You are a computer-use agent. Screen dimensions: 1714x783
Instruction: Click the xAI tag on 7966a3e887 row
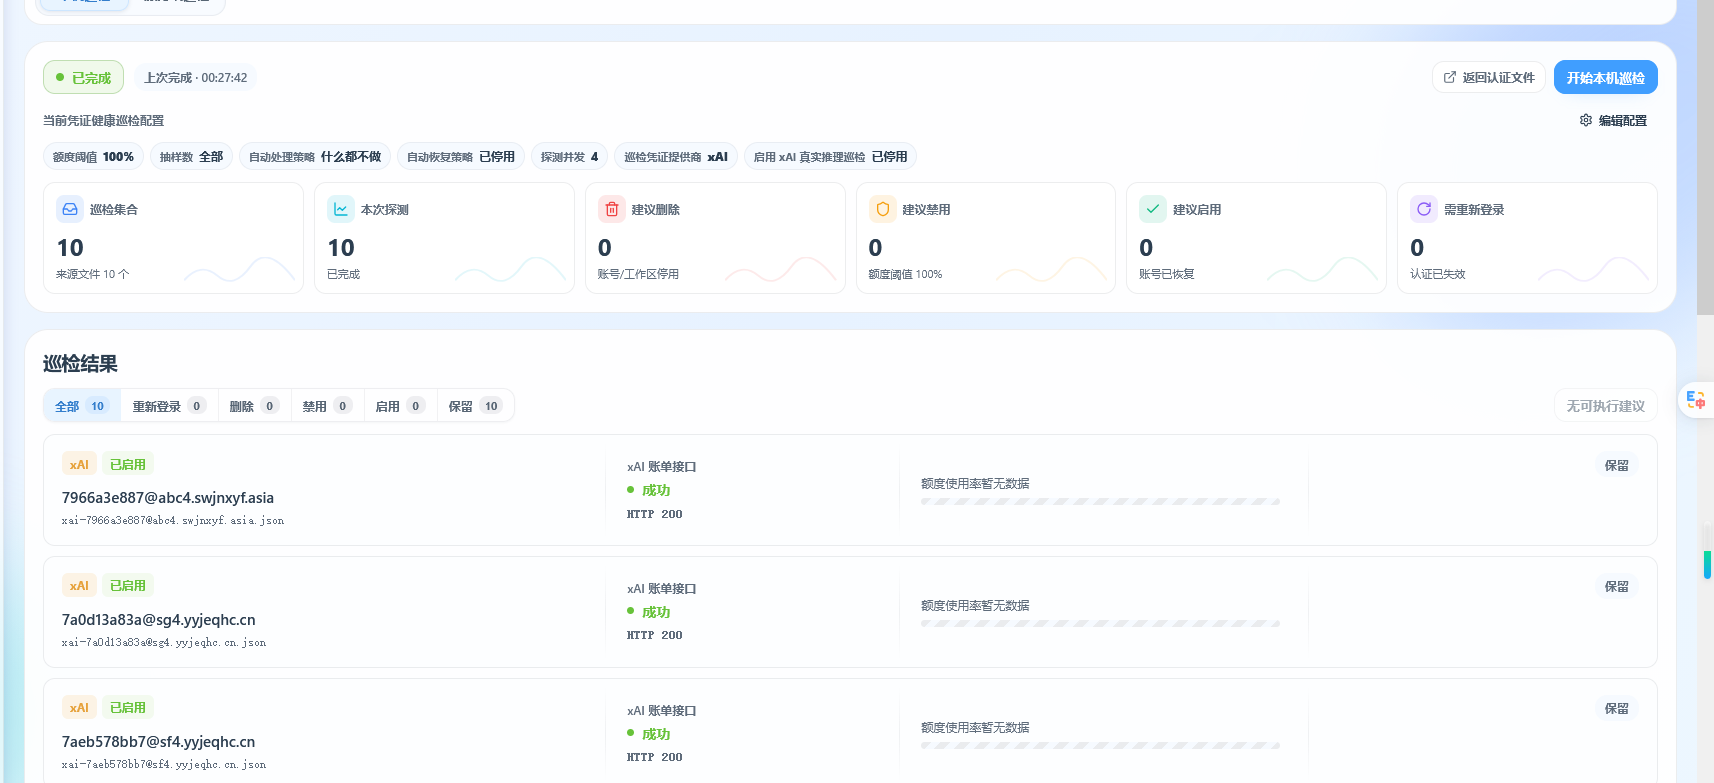point(79,465)
